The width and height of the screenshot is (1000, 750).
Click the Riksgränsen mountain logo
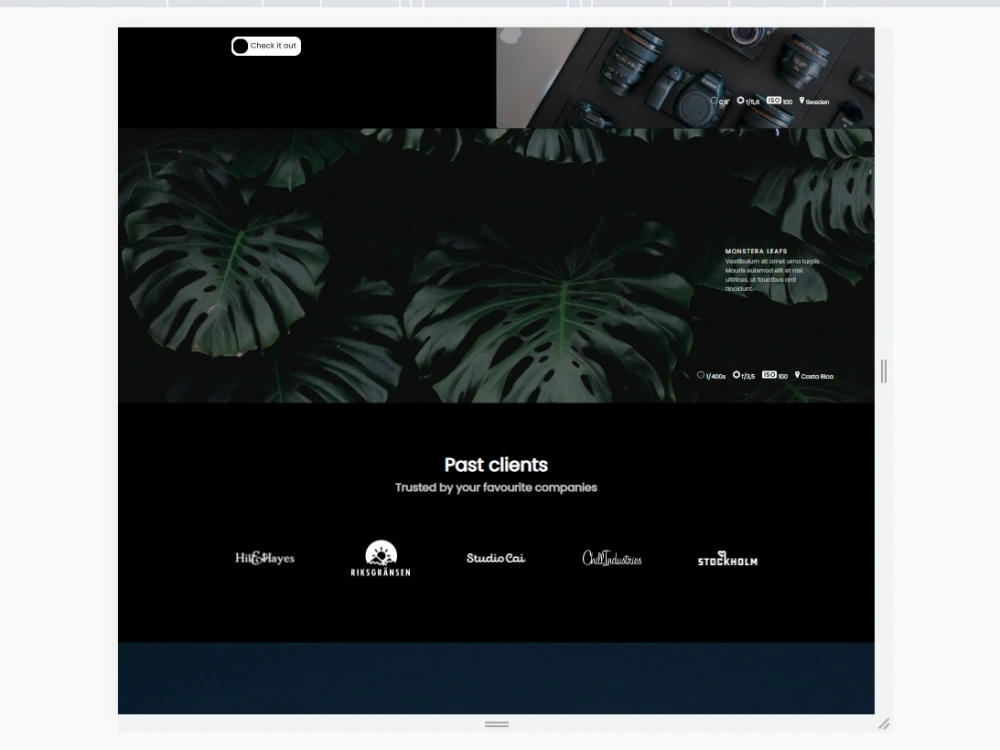(381, 558)
